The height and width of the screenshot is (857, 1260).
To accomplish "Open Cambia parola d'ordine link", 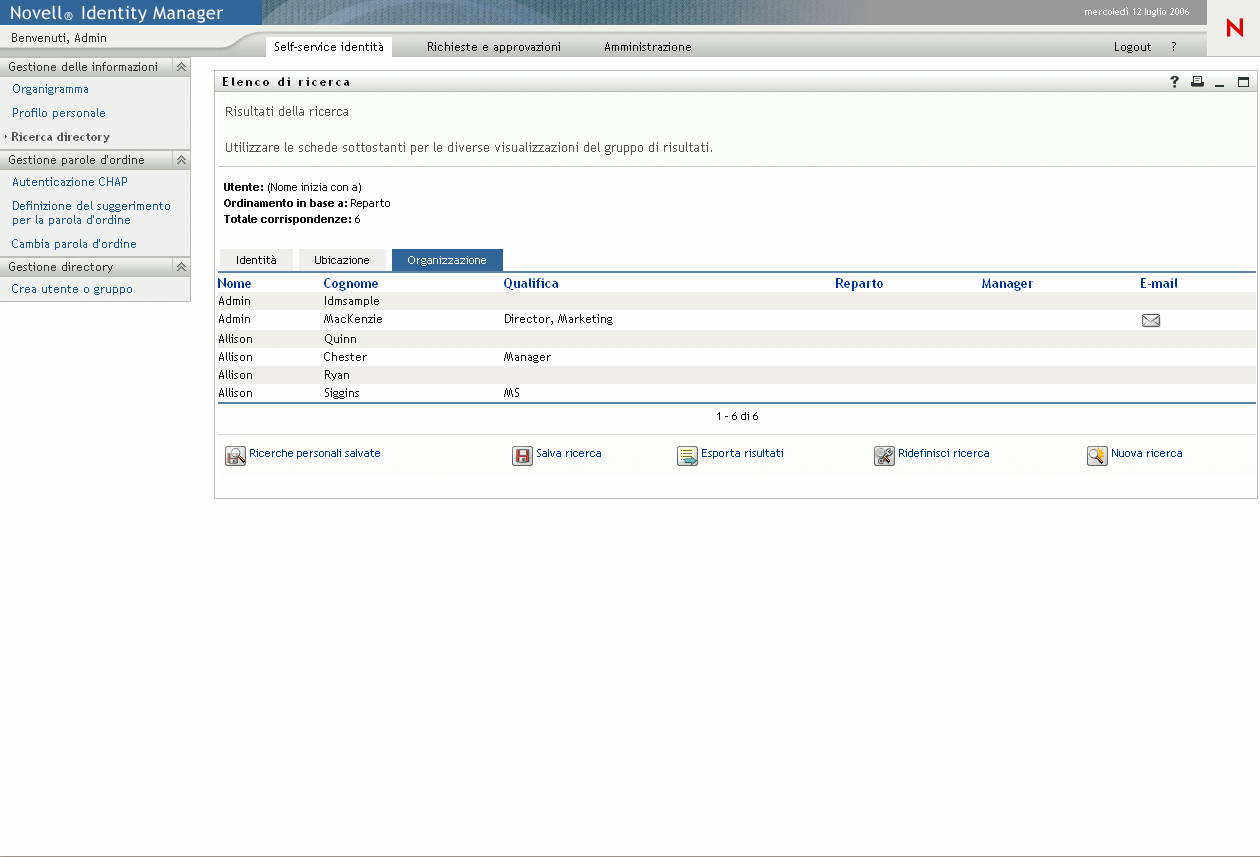I will coord(74,244).
